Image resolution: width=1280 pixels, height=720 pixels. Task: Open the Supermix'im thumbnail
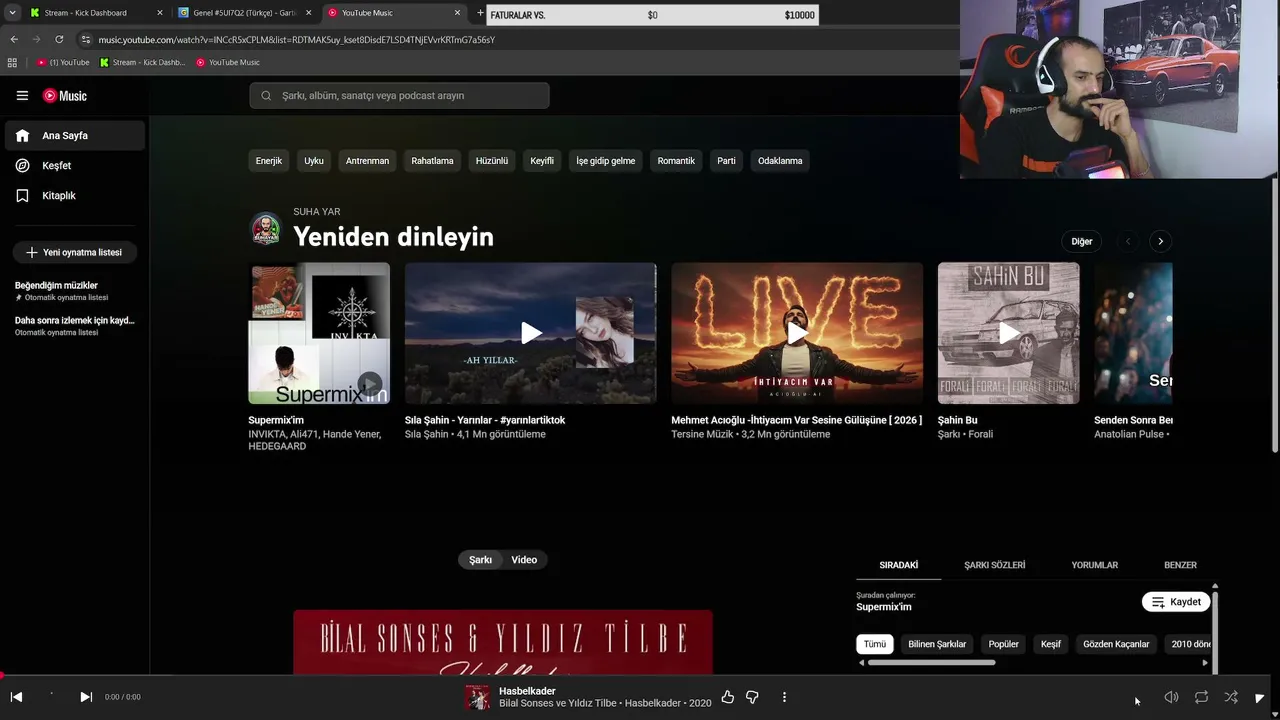pyautogui.click(x=319, y=333)
